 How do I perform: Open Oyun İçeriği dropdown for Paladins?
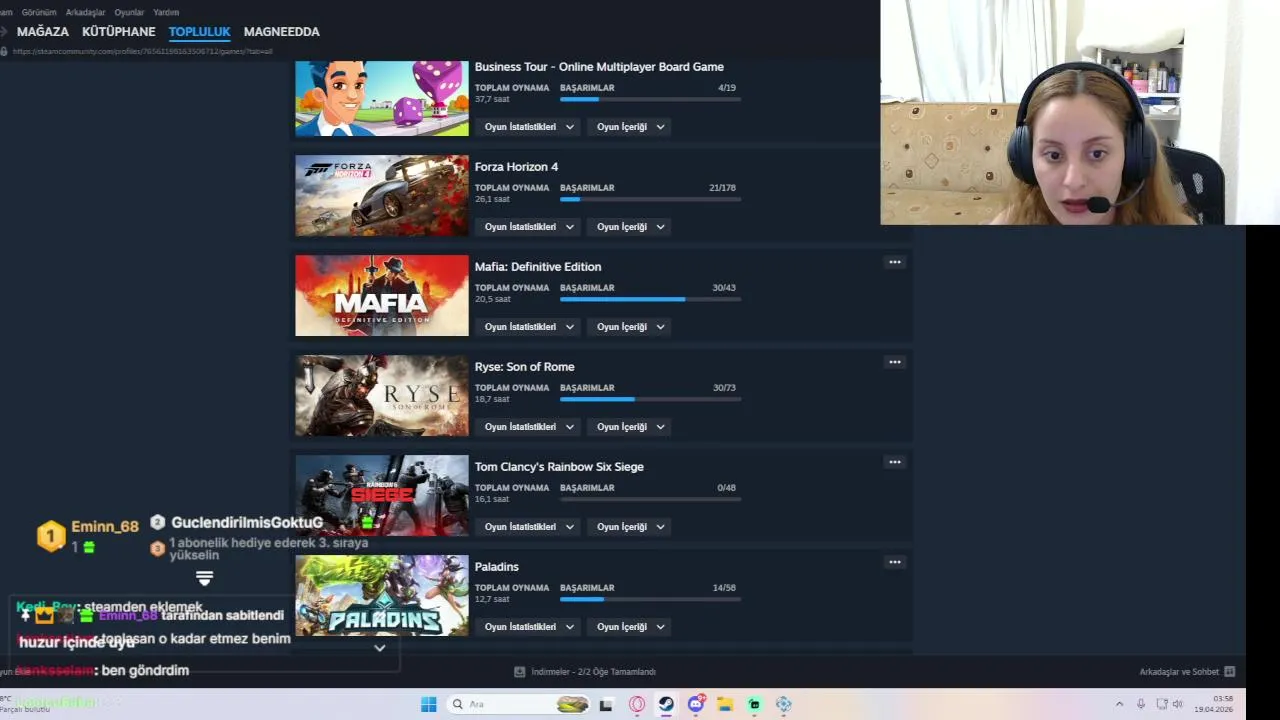tap(628, 627)
